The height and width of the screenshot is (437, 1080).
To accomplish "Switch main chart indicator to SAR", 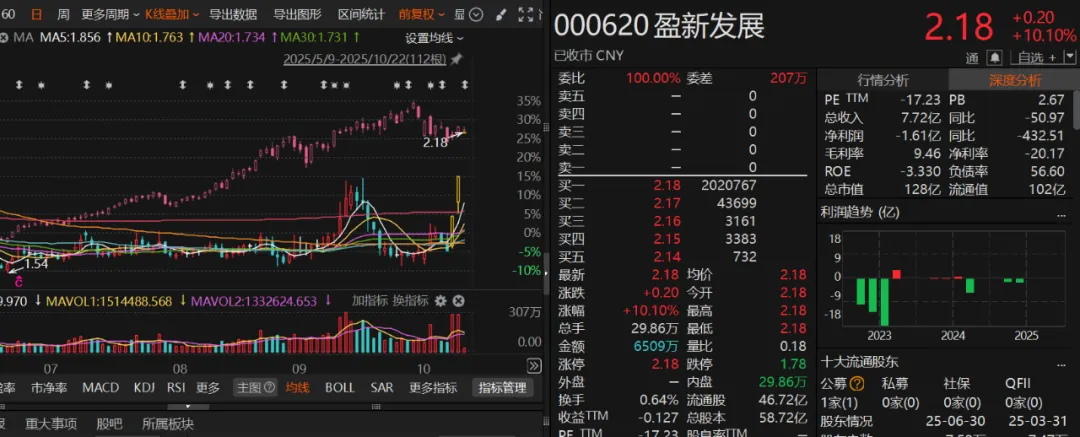I will point(382,387).
